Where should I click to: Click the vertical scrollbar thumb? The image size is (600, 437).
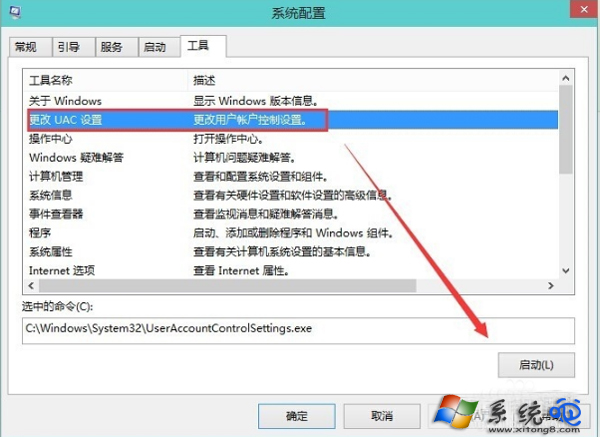pos(566,130)
